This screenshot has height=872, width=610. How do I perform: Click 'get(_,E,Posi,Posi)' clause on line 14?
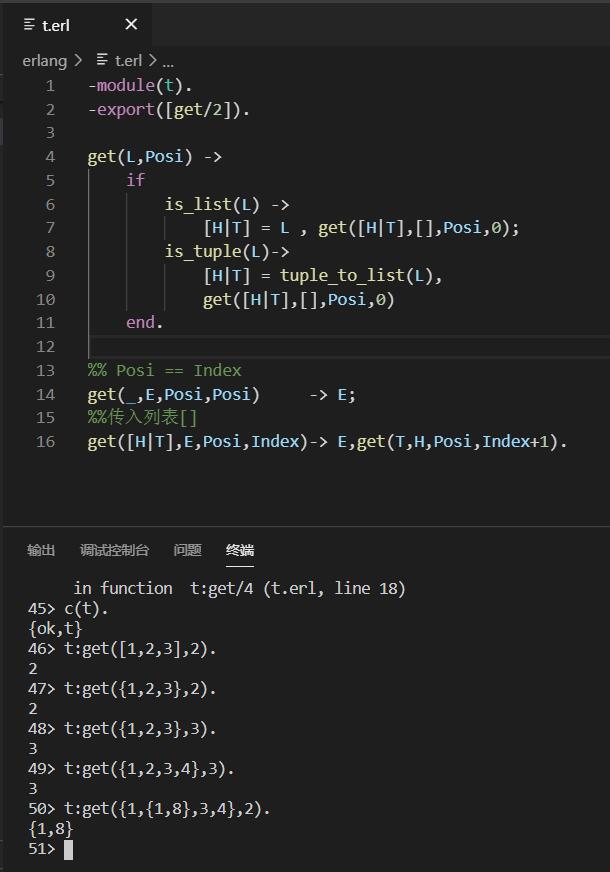[x=173, y=394]
